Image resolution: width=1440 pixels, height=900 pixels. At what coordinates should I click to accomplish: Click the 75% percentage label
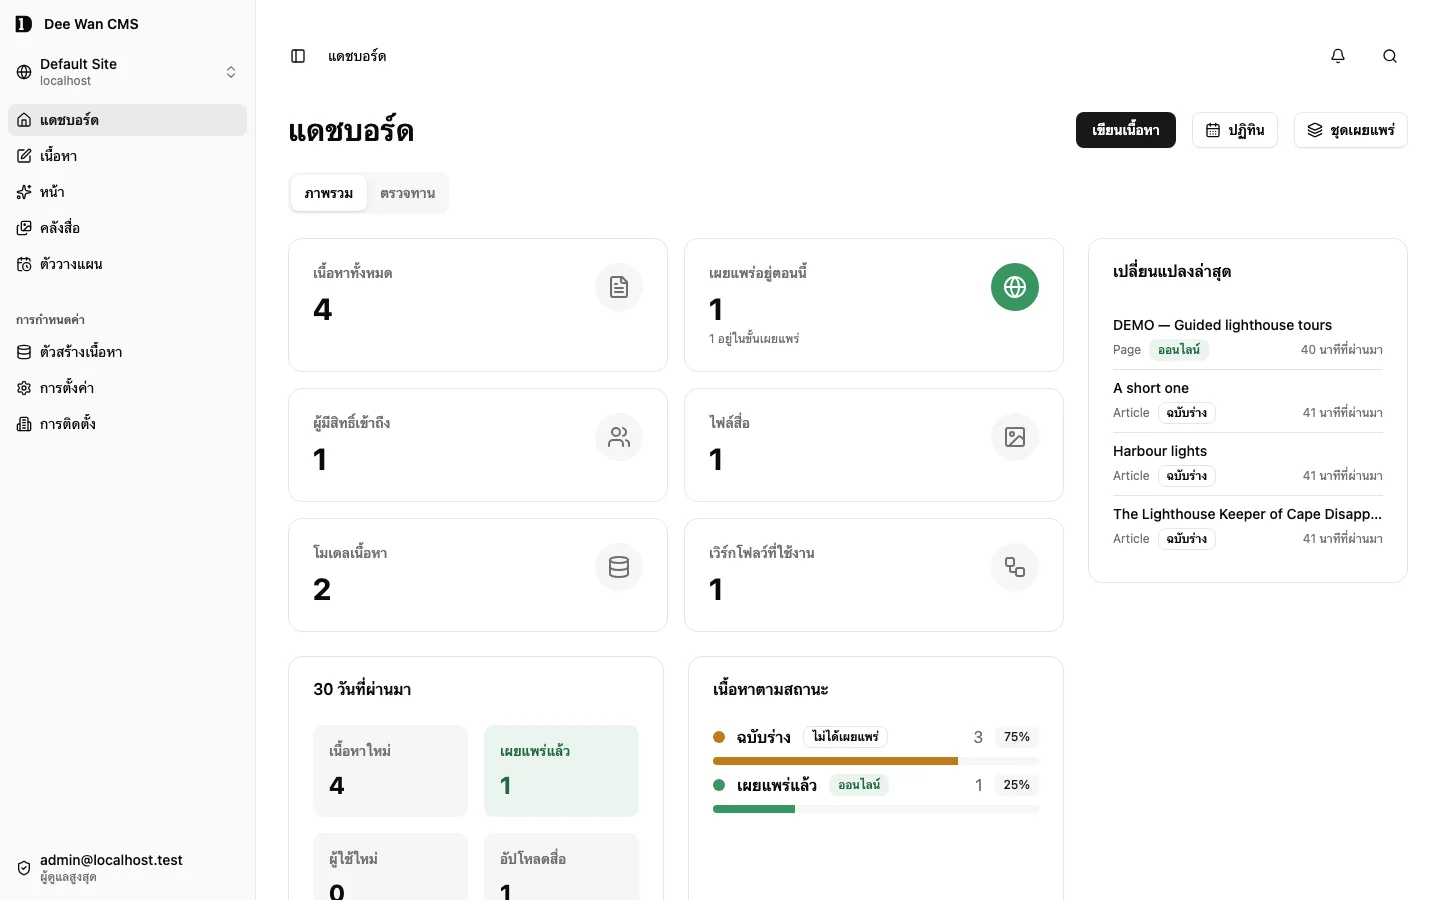[1017, 737]
